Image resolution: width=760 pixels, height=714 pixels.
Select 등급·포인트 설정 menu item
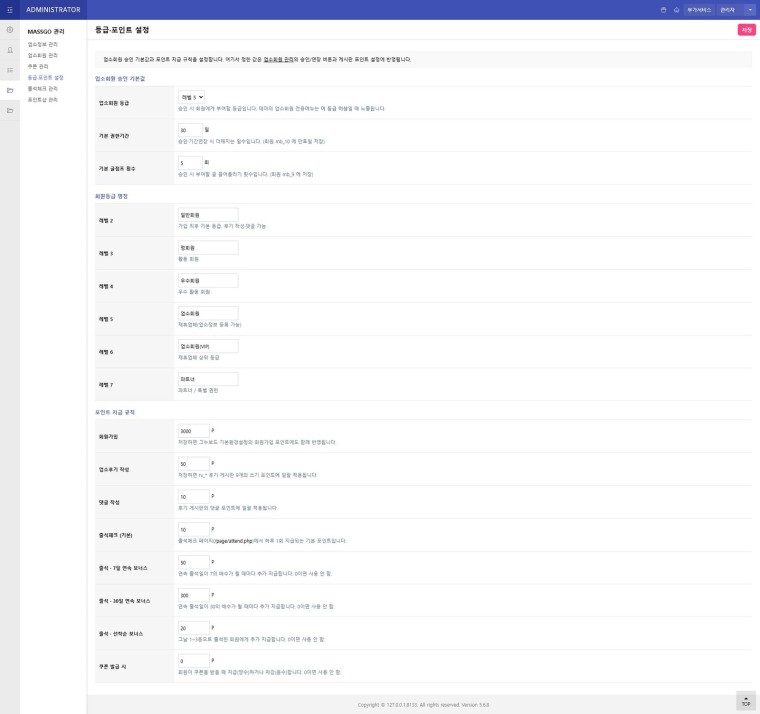click(46, 78)
